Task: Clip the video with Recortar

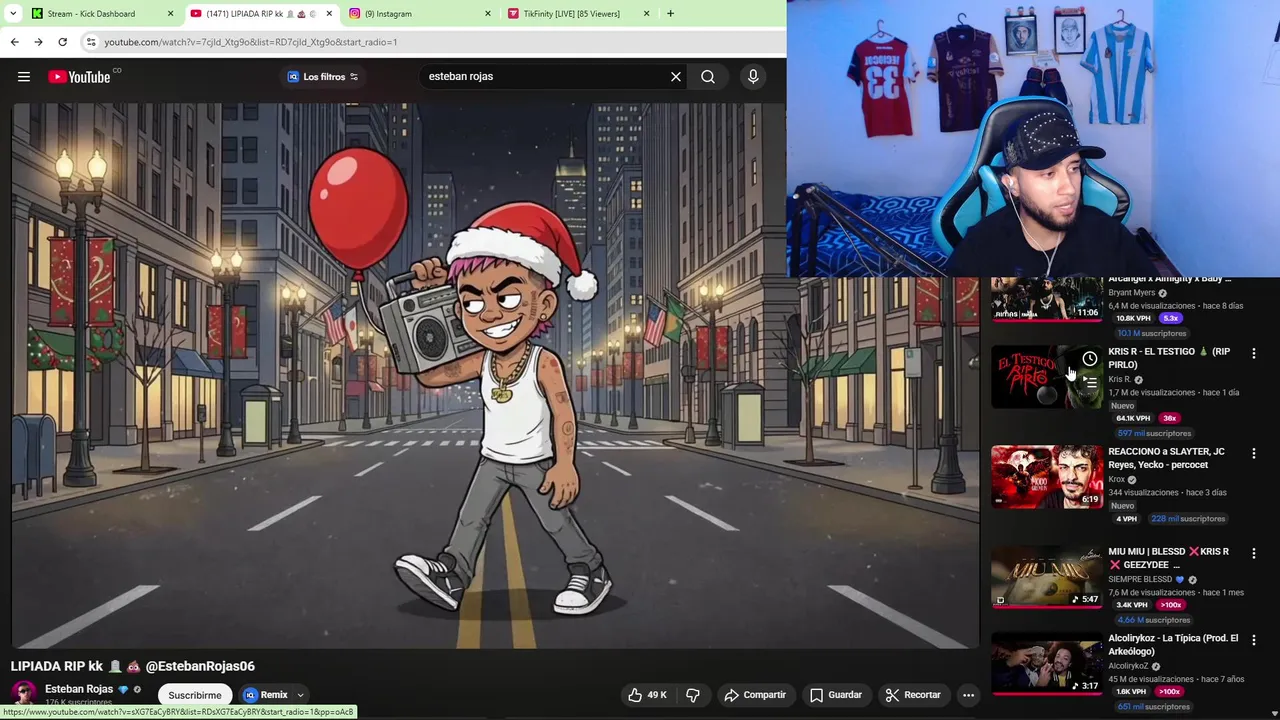Action: (x=913, y=695)
